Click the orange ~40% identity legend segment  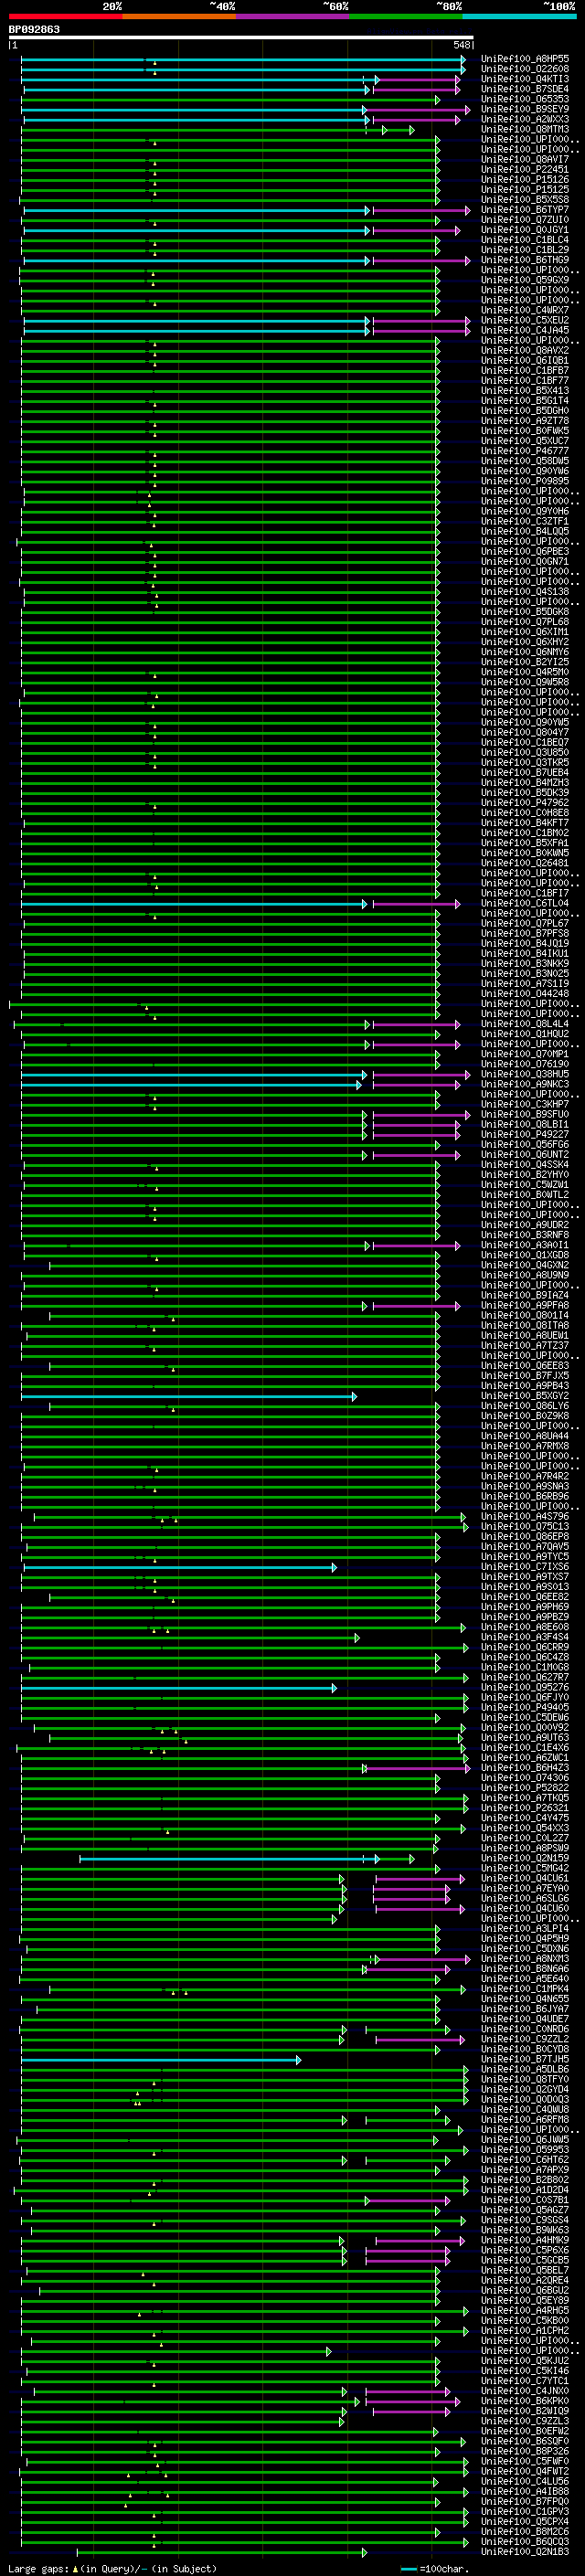coord(179,16)
